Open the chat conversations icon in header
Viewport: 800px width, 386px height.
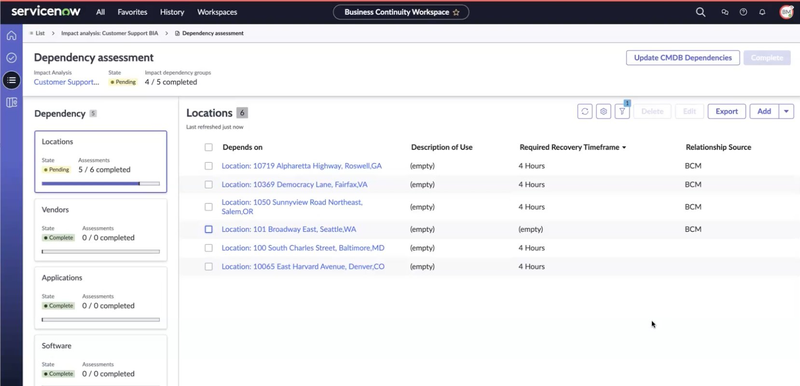(x=725, y=12)
